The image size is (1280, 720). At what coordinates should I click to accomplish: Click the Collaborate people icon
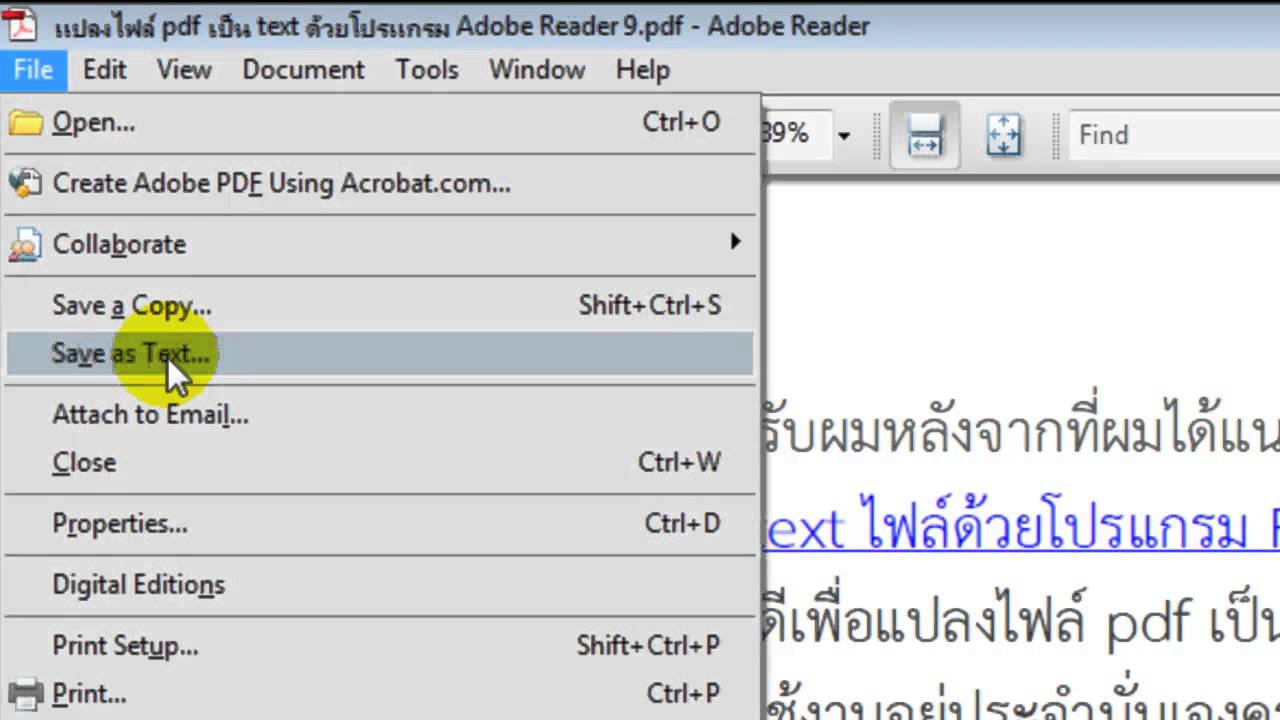coord(25,245)
